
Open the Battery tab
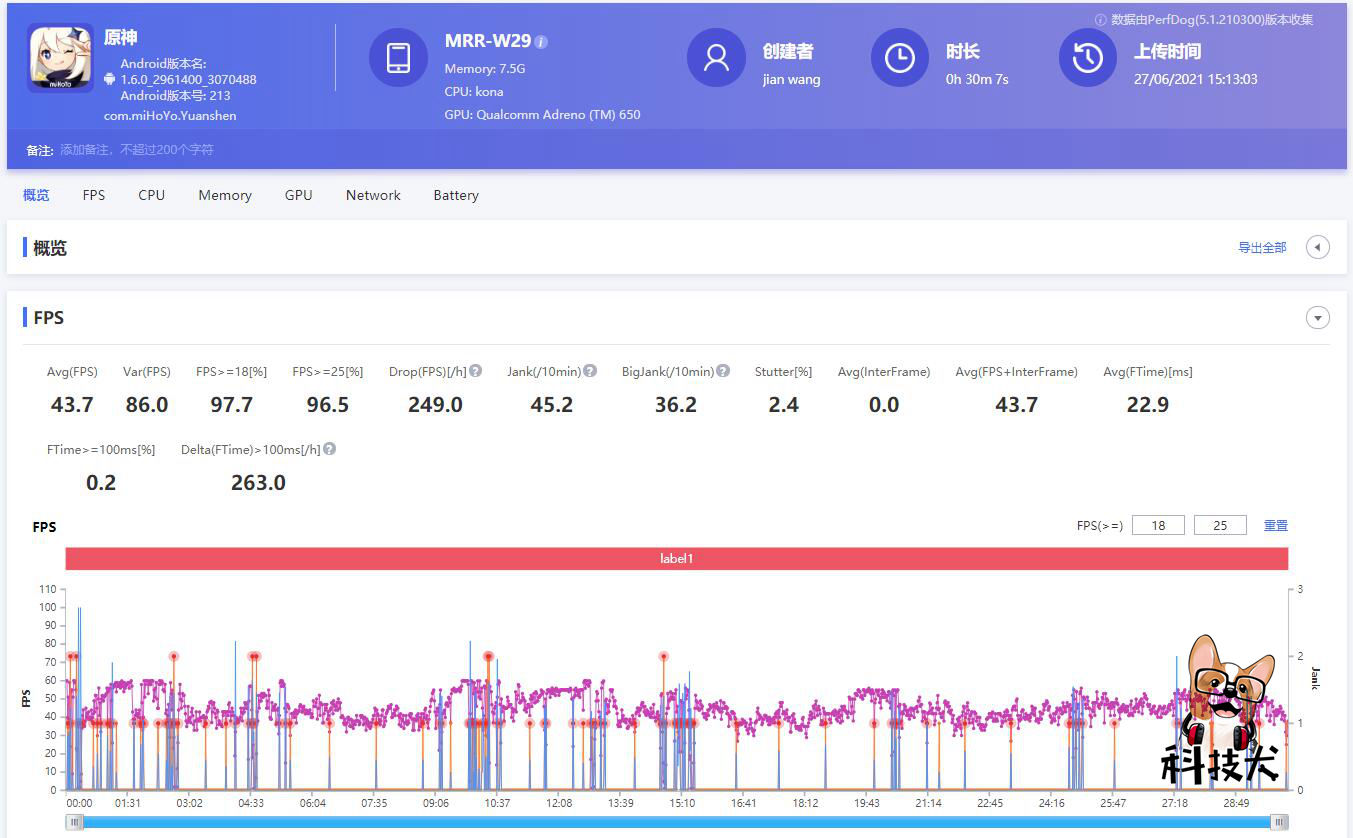pos(455,195)
